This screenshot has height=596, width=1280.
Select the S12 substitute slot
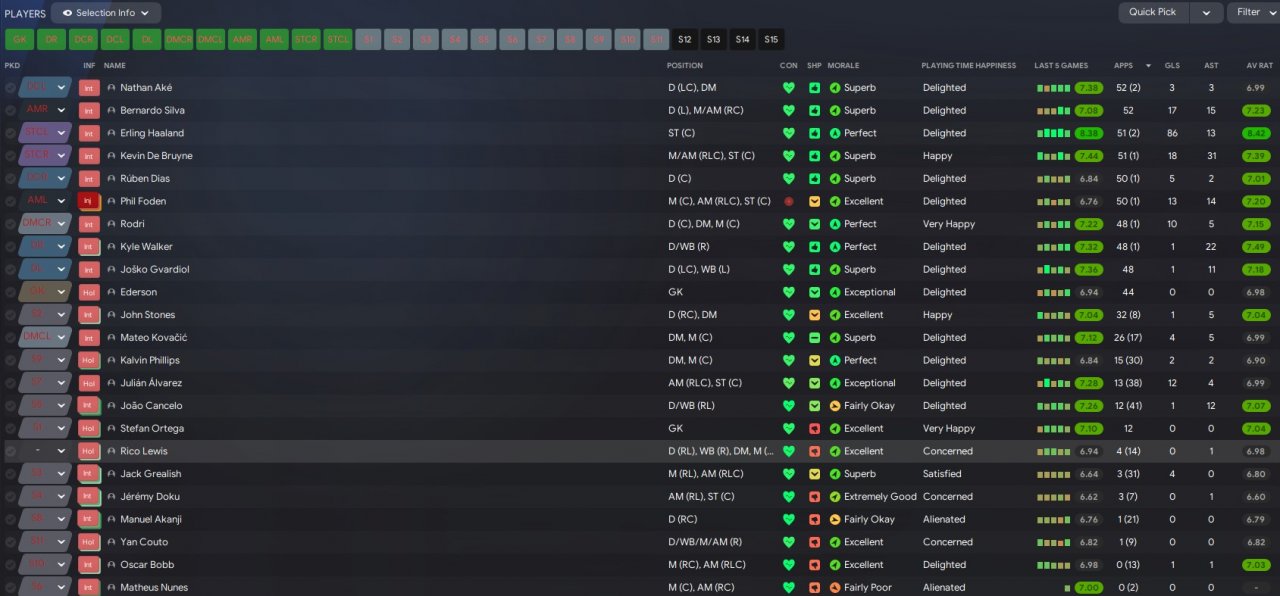click(x=685, y=40)
